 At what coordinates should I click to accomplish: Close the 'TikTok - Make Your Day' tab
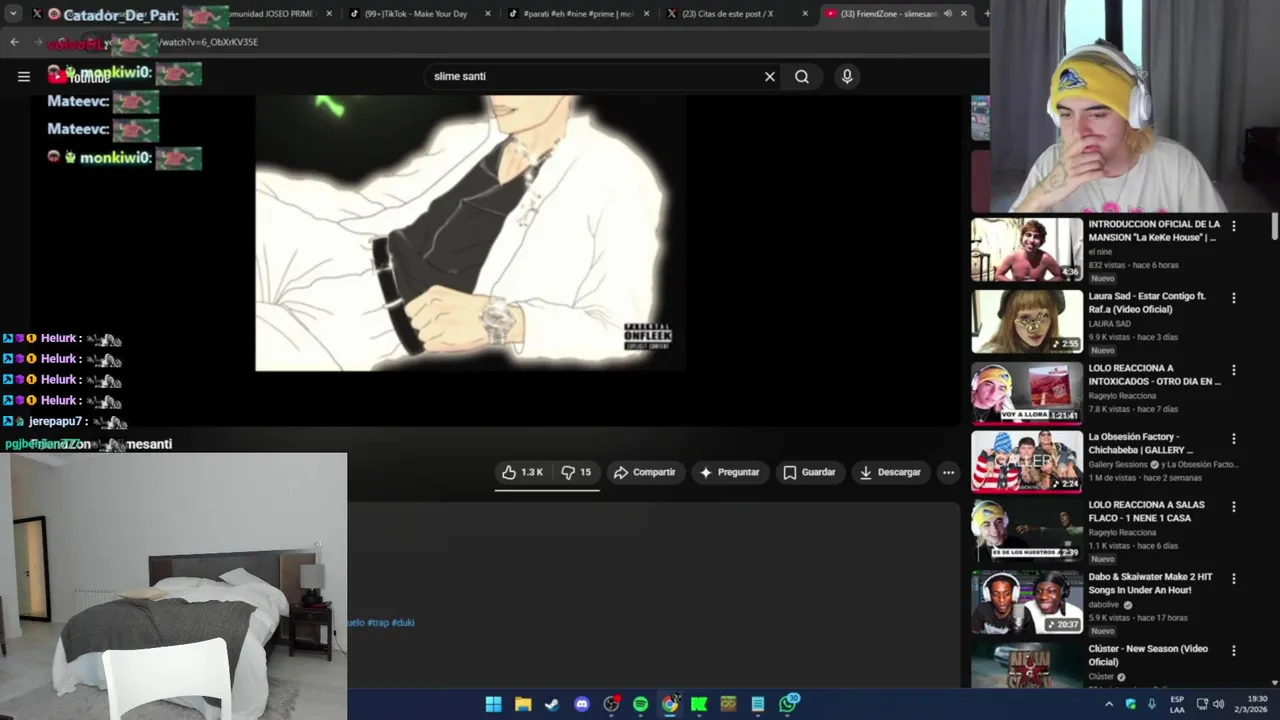coord(488,14)
